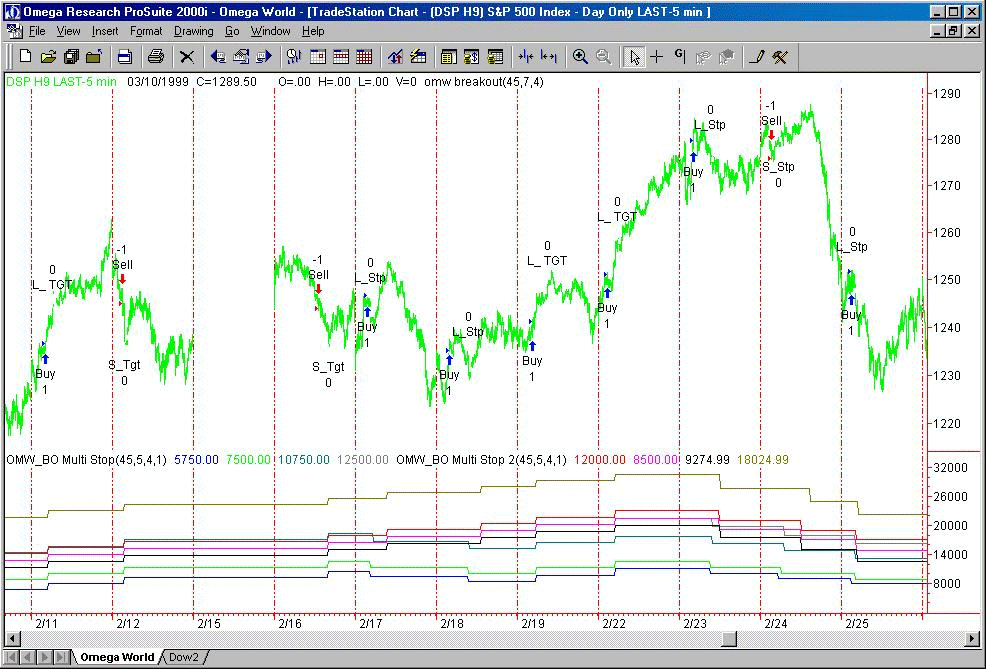The image size is (986, 669).
Task: Click the black X delete icon
Action: 186,57
